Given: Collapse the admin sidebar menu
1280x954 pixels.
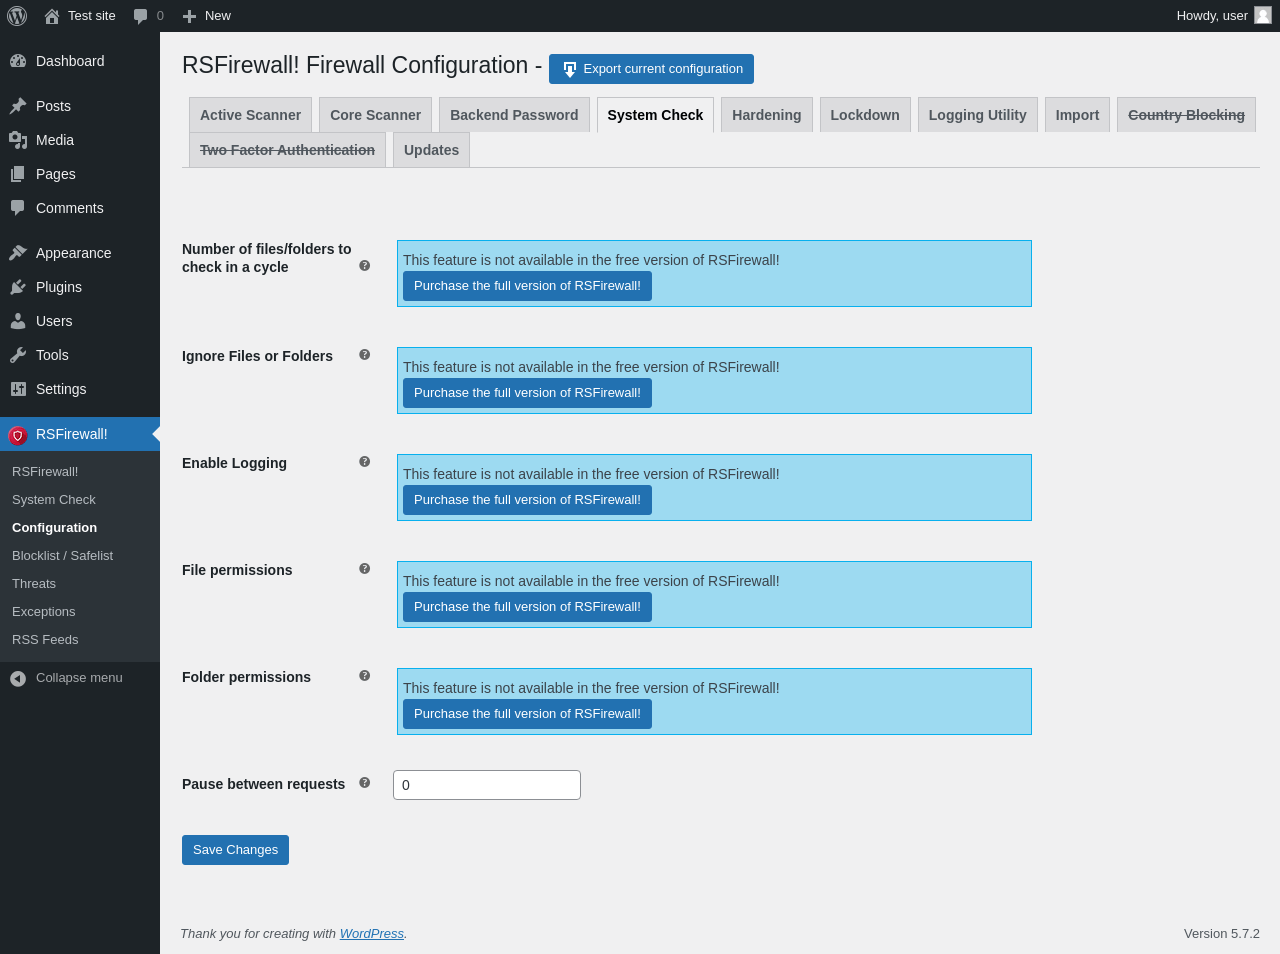Looking at the screenshot, I should tap(67, 678).
